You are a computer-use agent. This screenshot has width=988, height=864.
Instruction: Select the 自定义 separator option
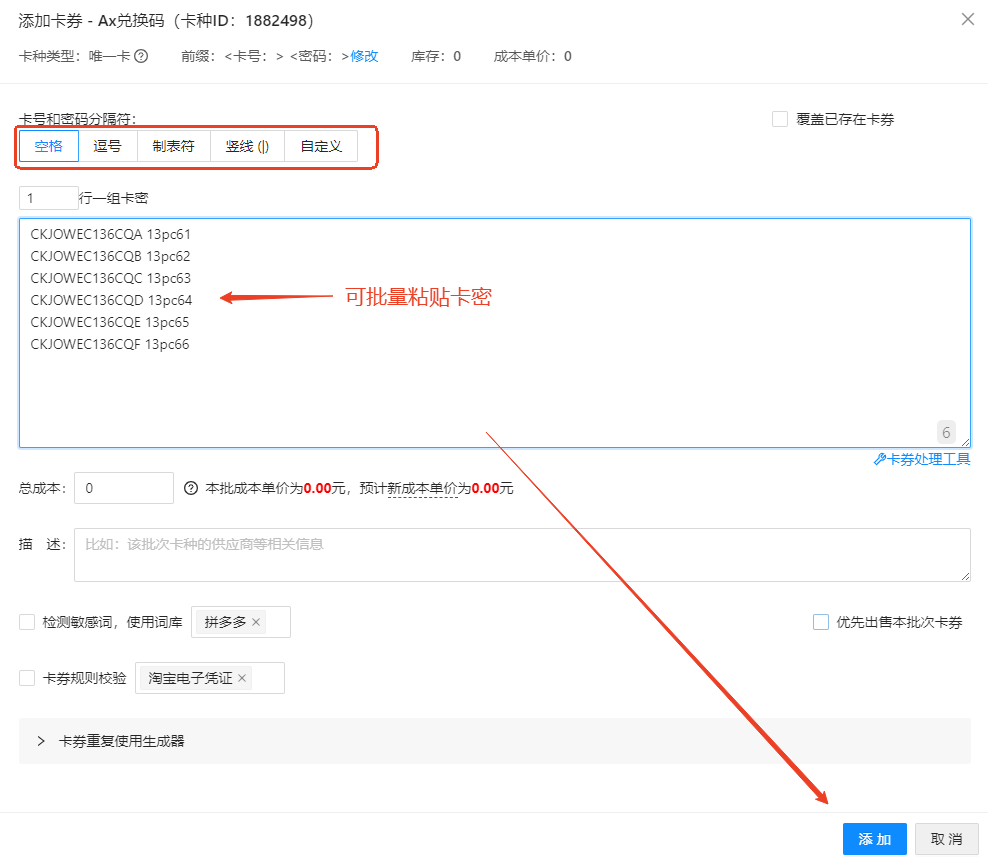[321, 146]
